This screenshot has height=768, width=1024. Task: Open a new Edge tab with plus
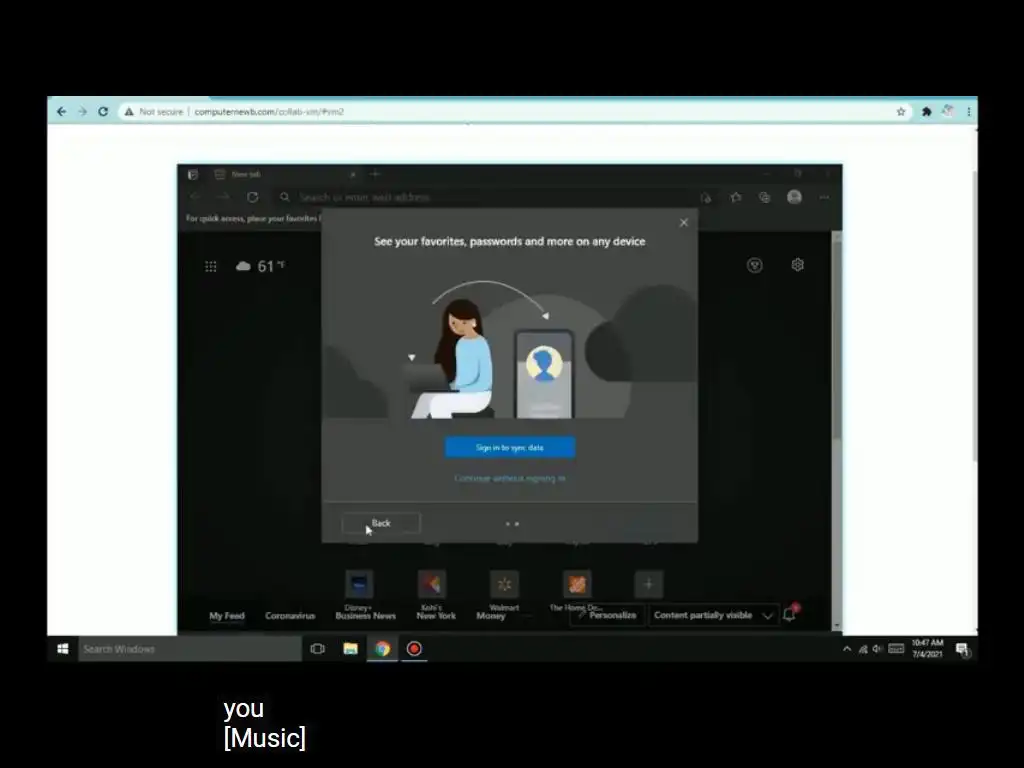[375, 174]
